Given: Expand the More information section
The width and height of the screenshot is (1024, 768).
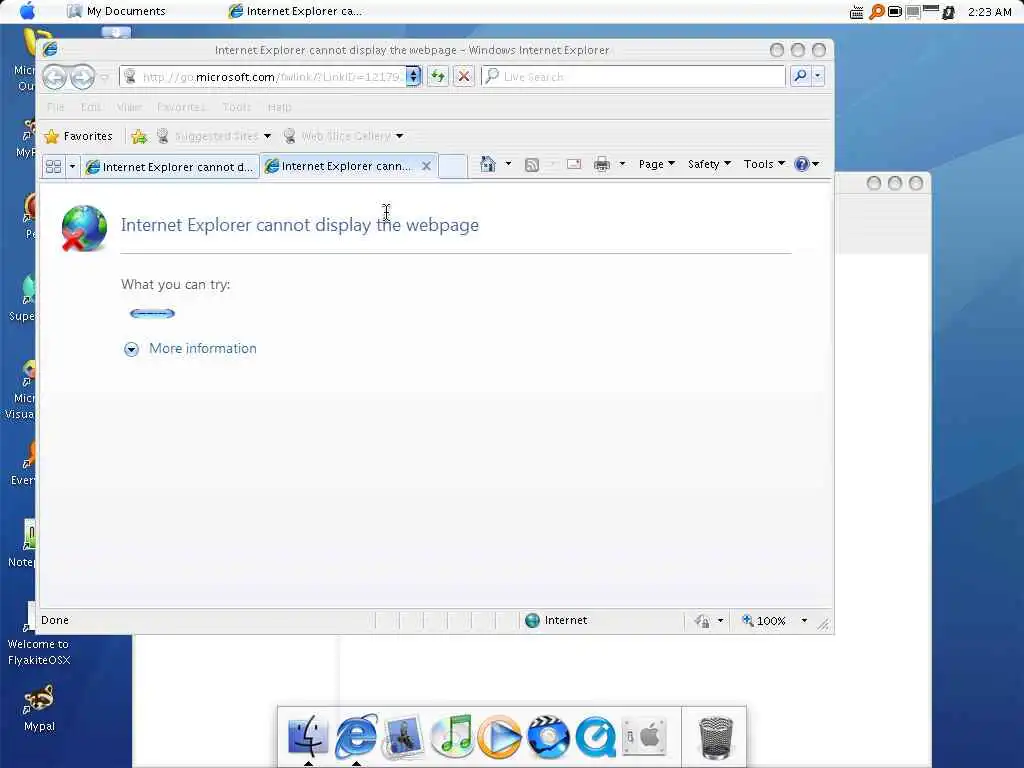Looking at the screenshot, I should click(190, 349).
